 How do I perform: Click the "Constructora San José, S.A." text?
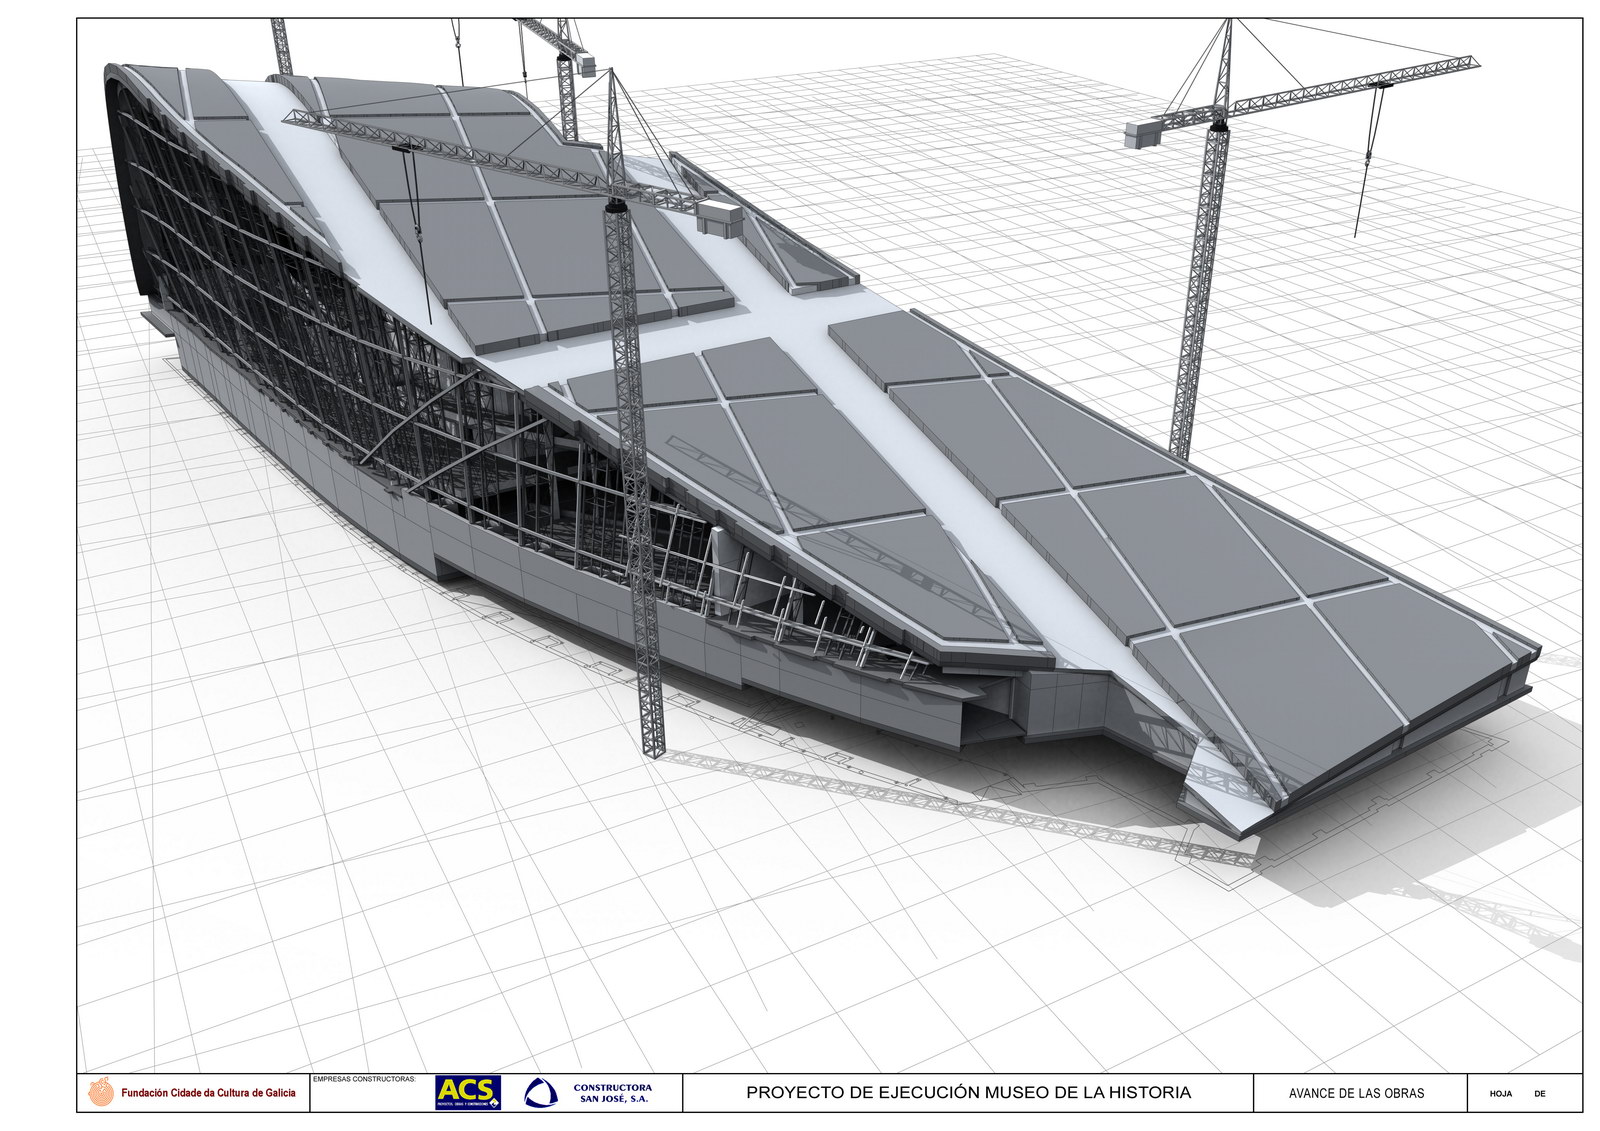[x=612, y=1093]
